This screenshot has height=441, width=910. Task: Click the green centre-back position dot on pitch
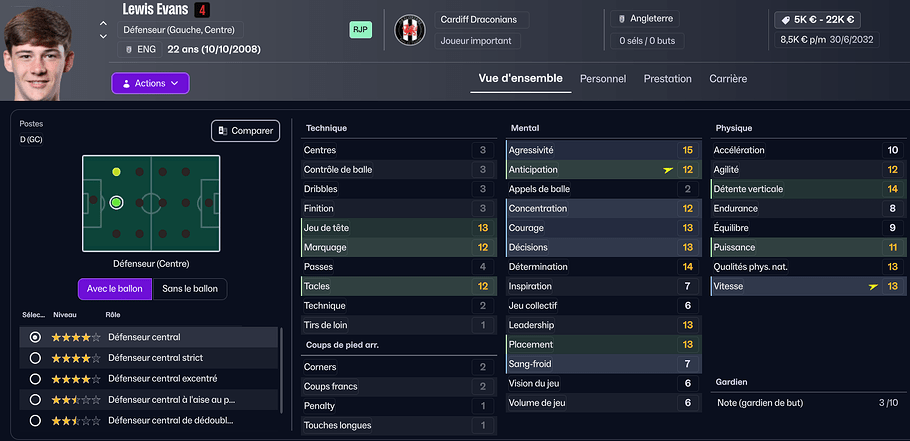point(117,203)
